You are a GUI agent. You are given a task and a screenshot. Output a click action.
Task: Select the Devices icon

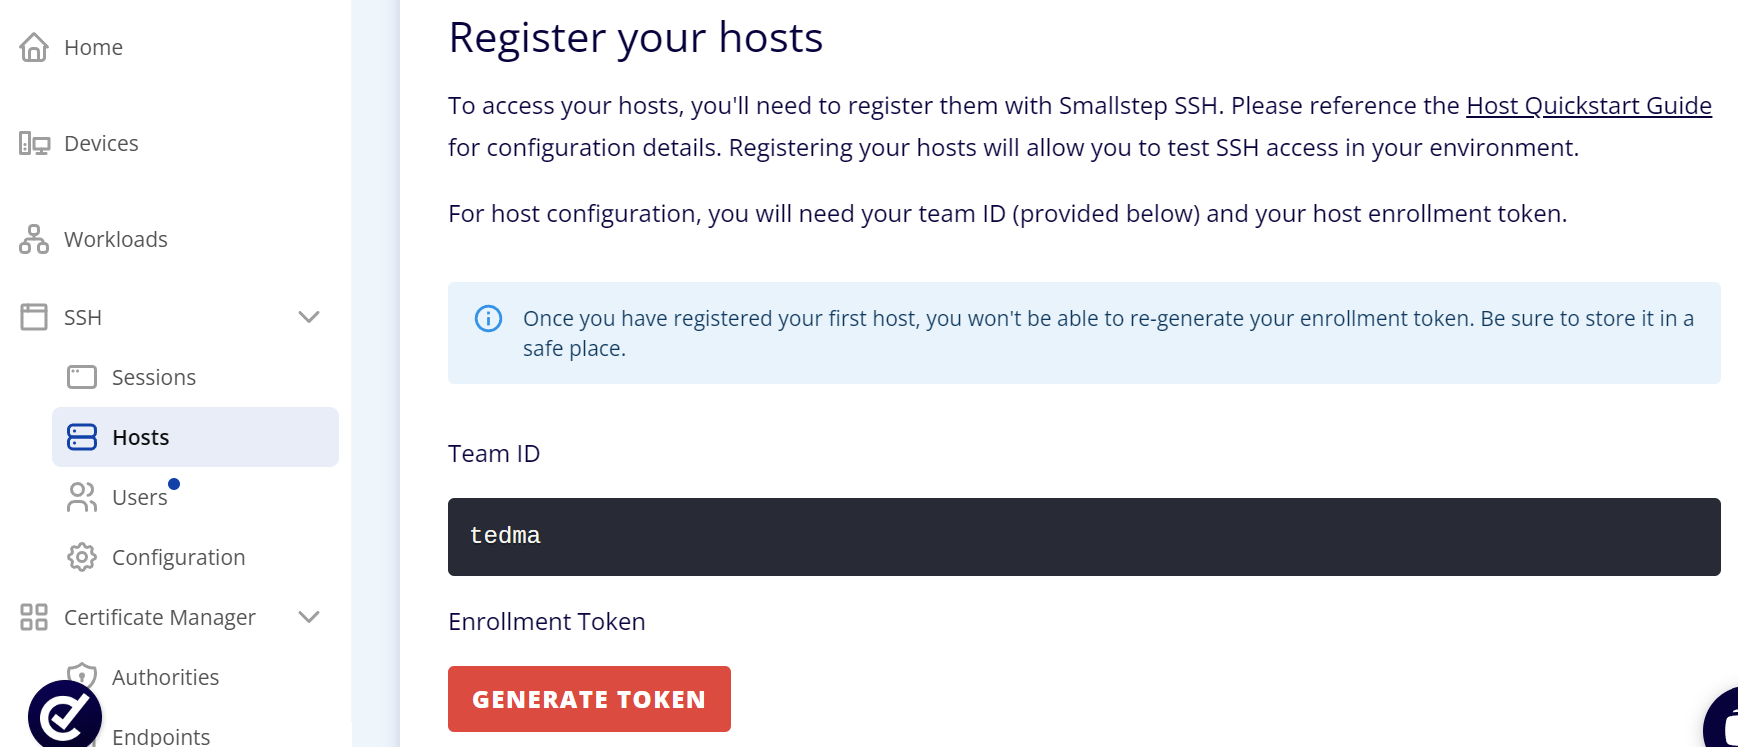(33, 143)
